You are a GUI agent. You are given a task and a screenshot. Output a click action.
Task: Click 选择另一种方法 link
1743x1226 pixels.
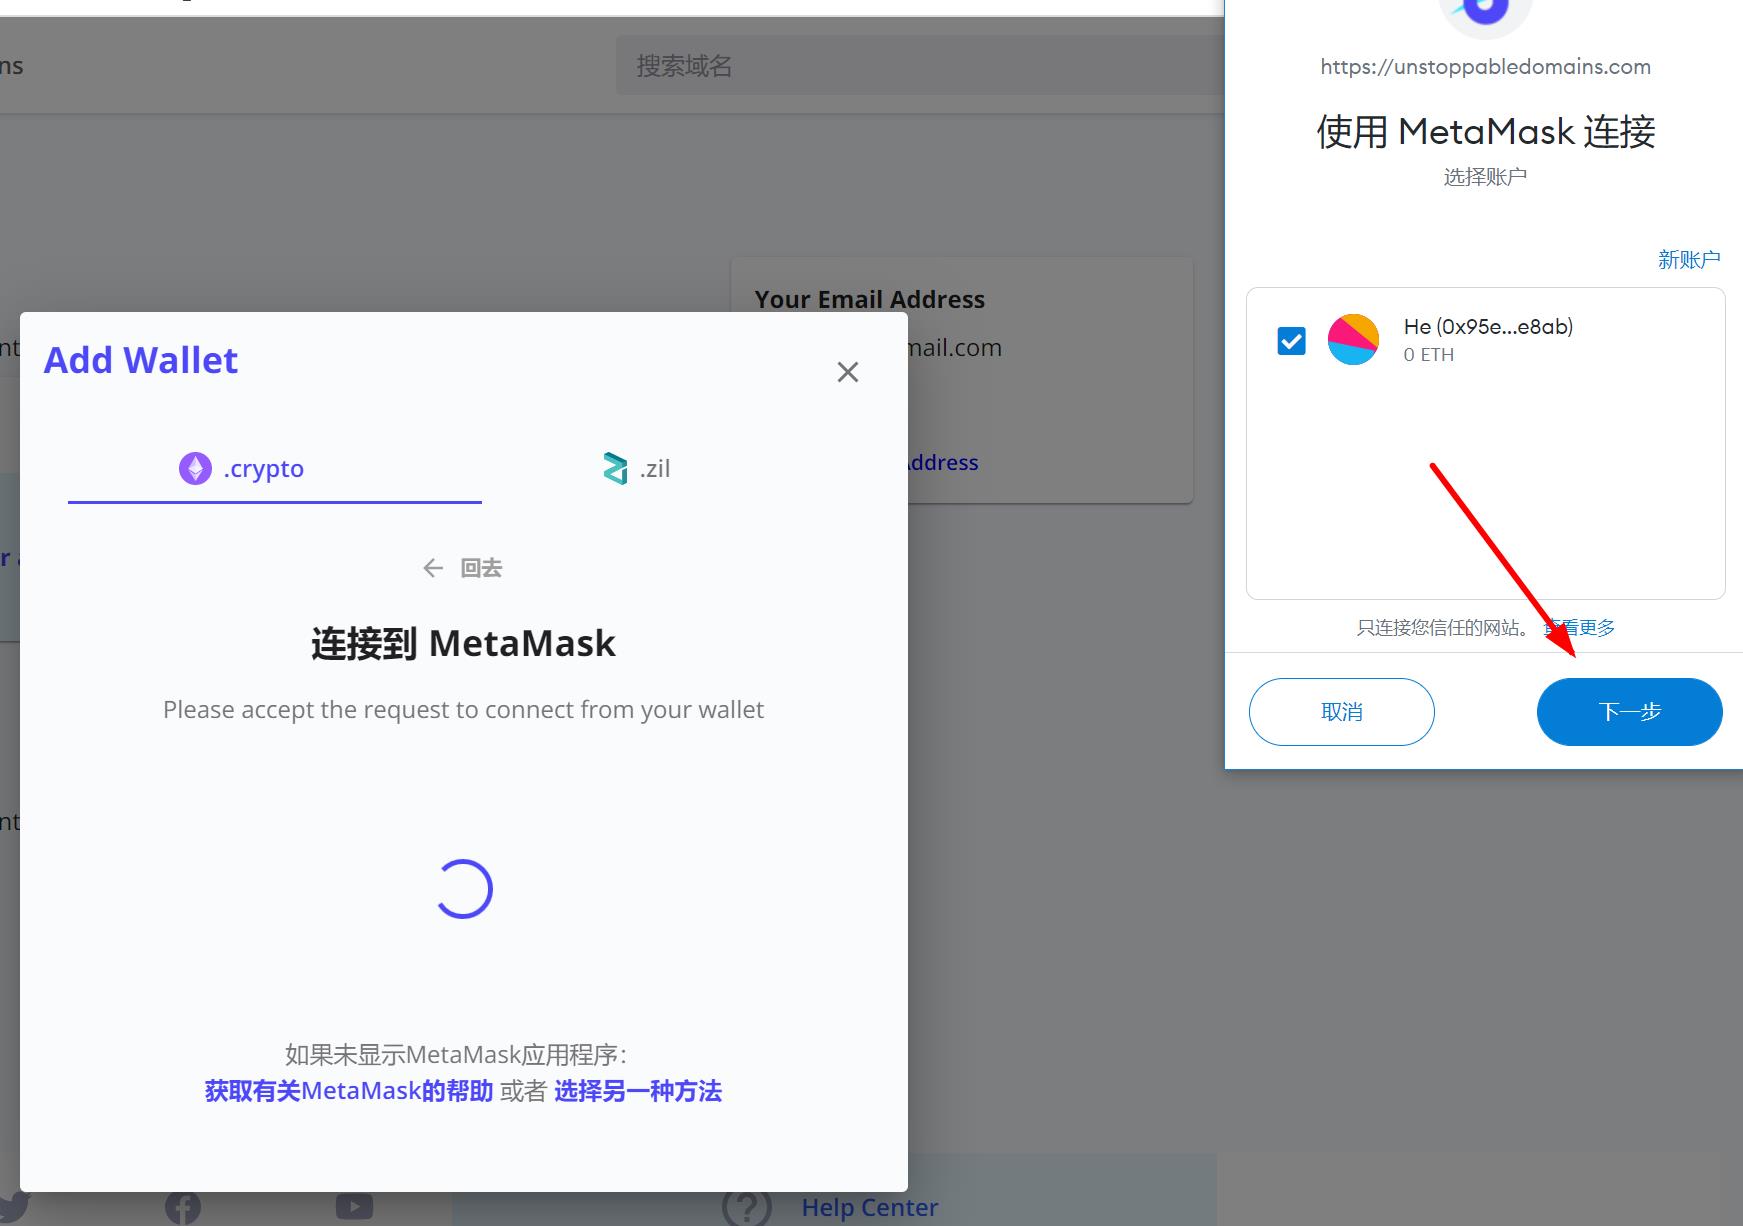[x=638, y=1091]
